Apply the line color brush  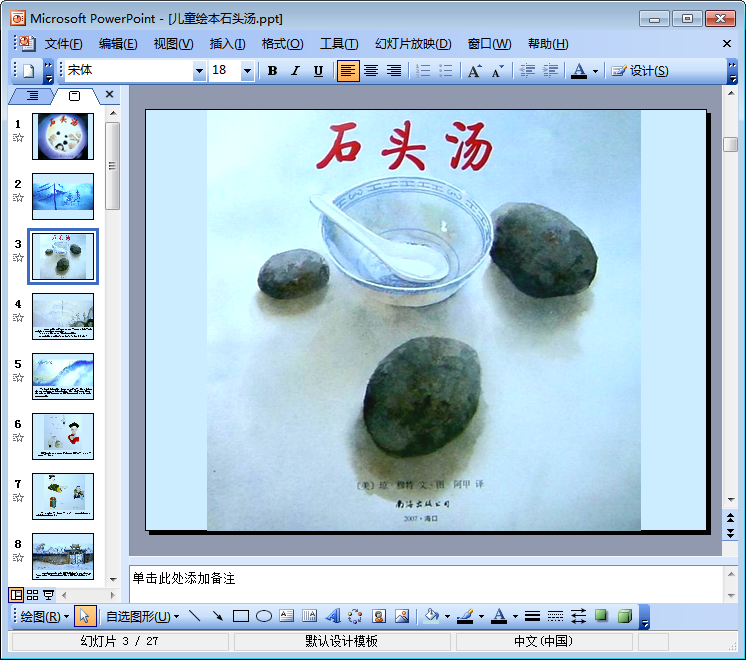click(x=465, y=616)
